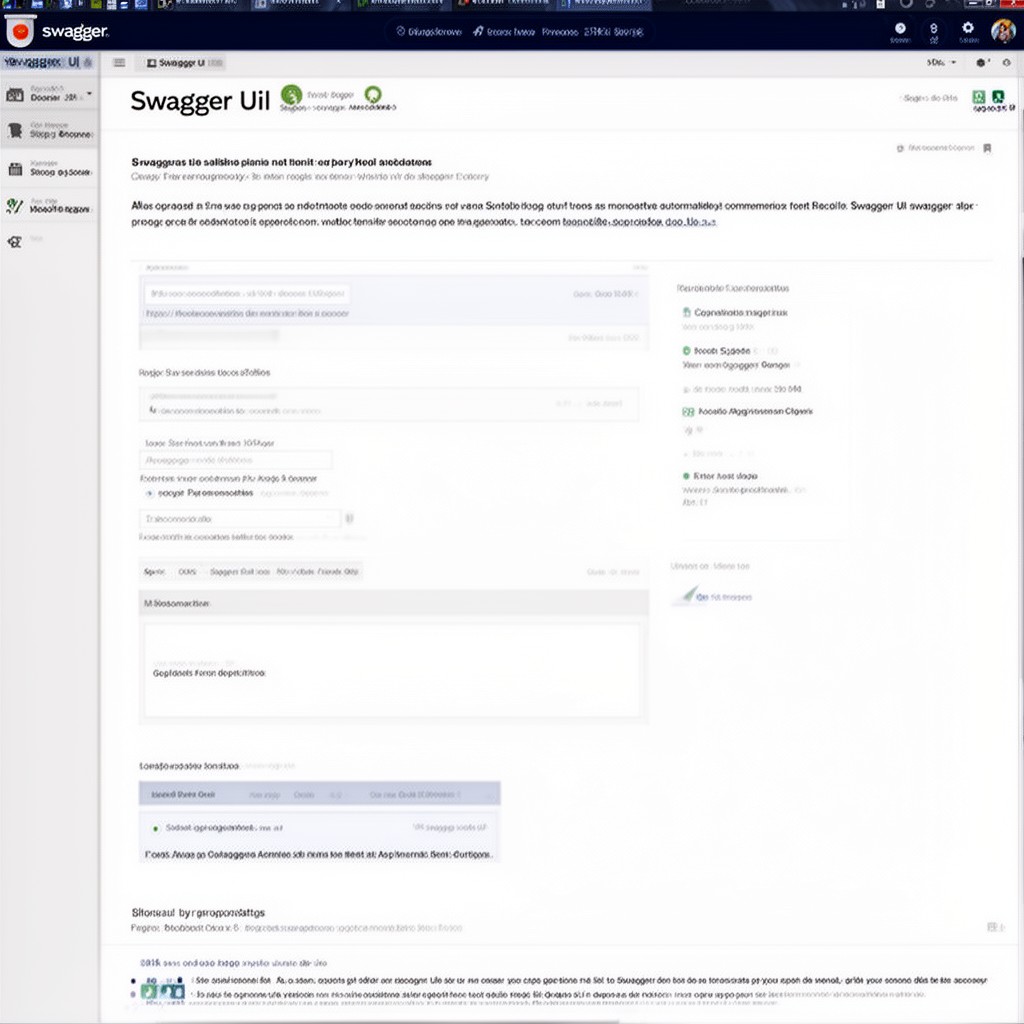Expand the dropdown arrow on the first sidebar item
The width and height of the screenshot is (1024, 1024).
pyautogui.click(x=89, y=94)
